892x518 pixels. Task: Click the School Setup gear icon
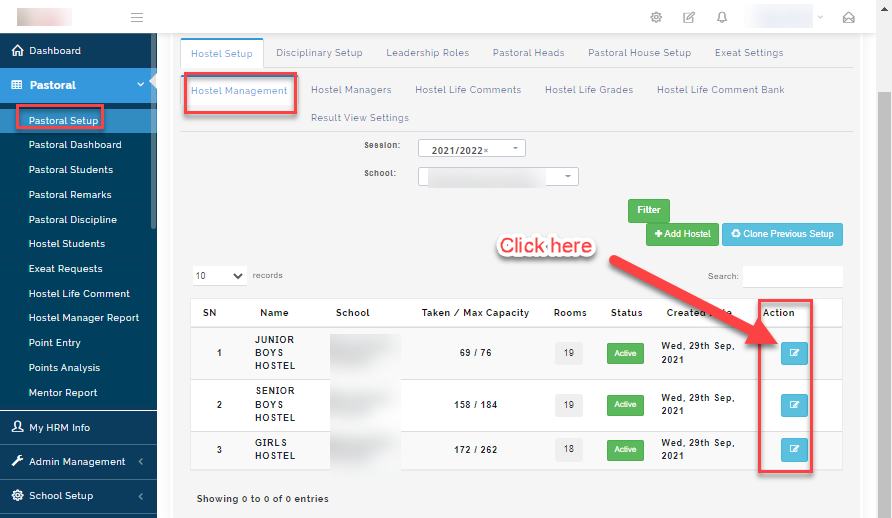(18, 495)
